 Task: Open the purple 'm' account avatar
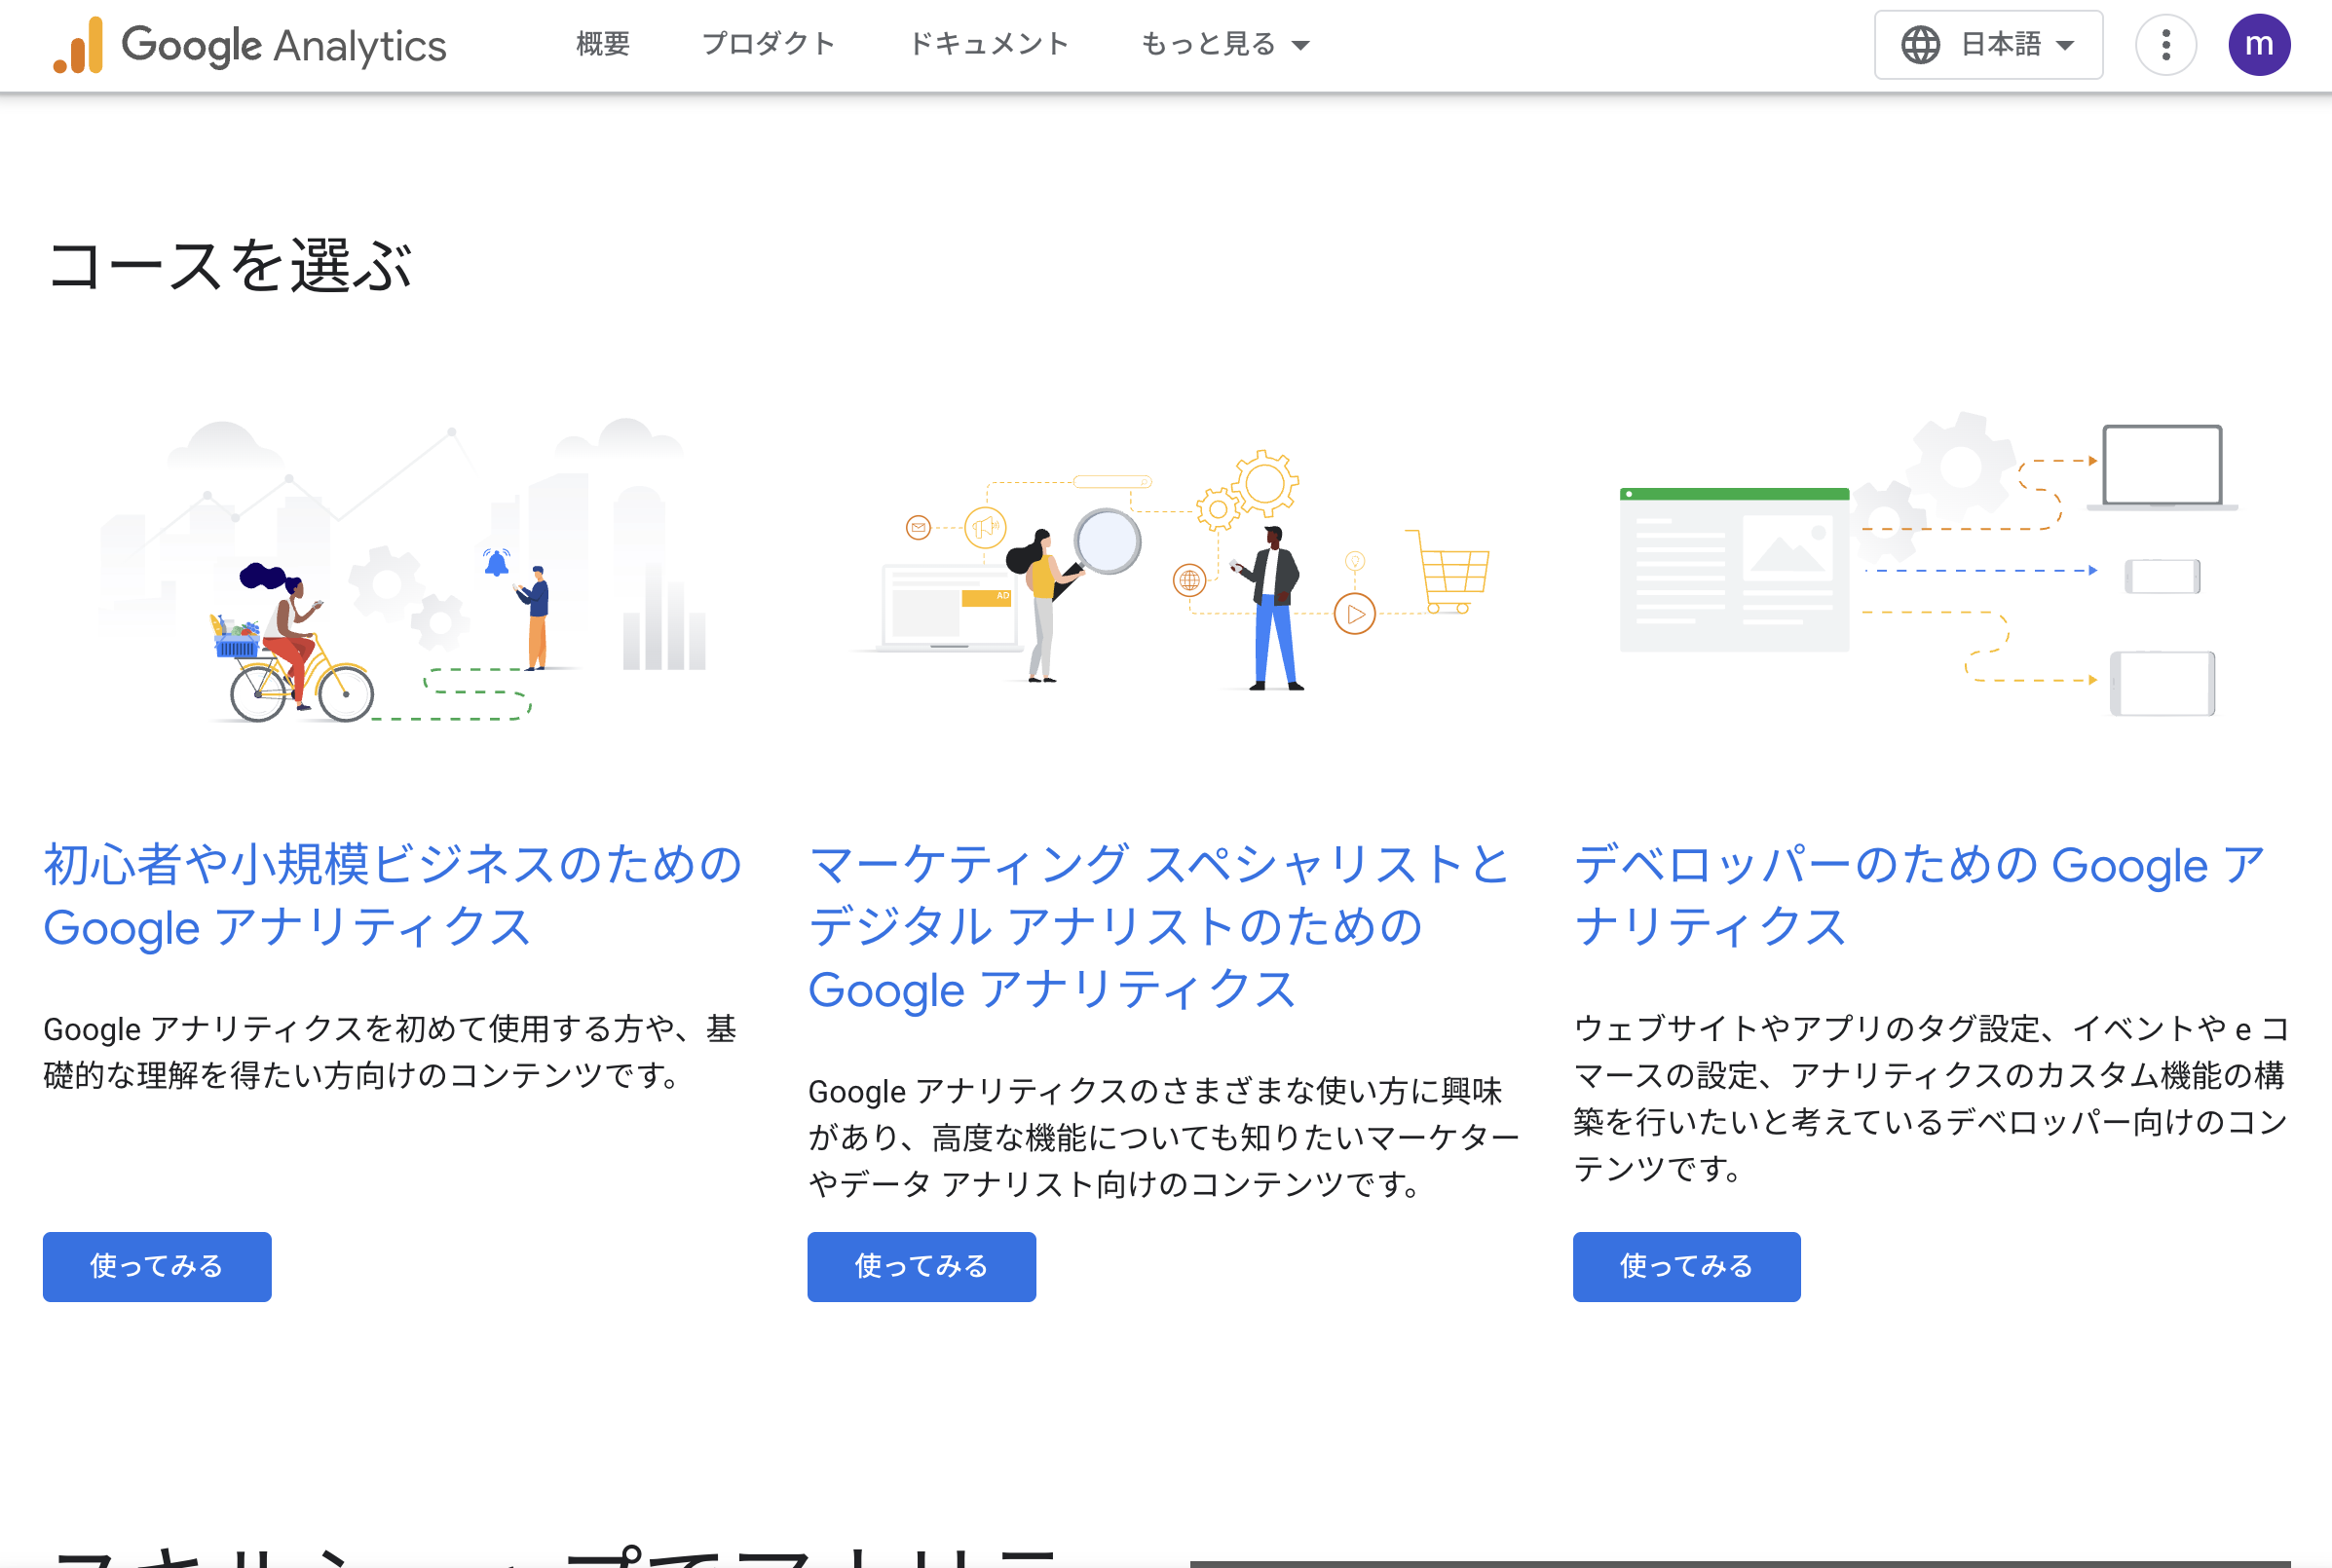(2259, 45)
